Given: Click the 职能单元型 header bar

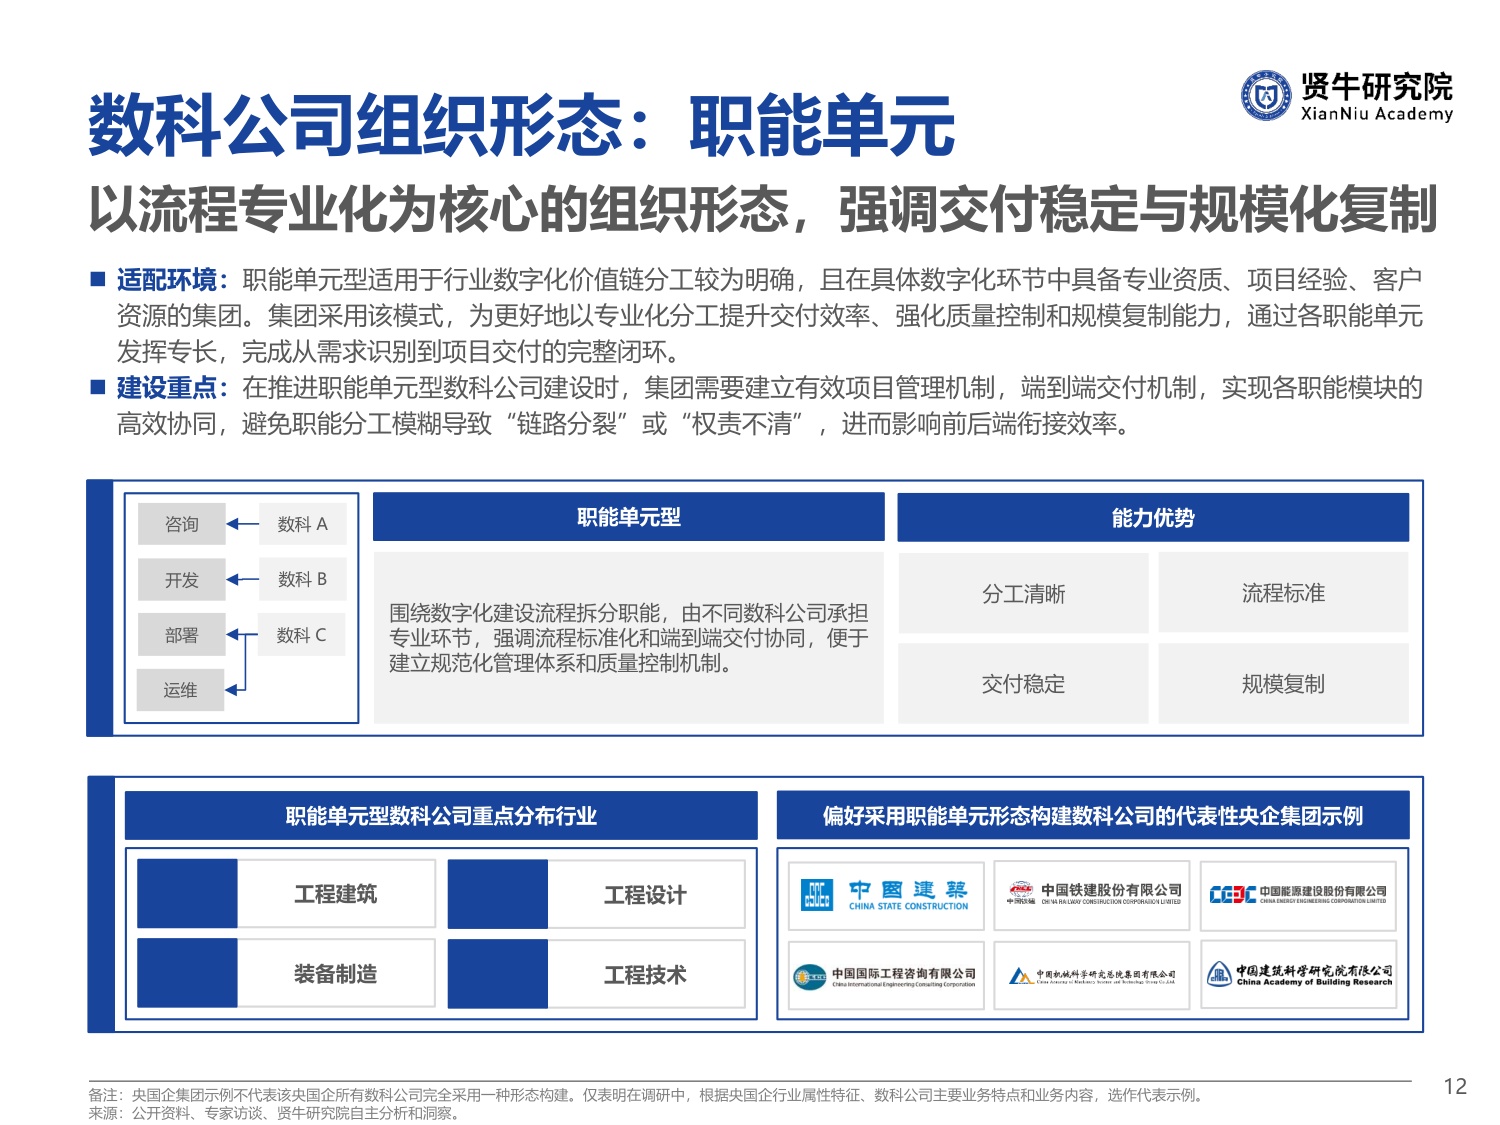Looking at the screenshot, I should coord(629,517).
